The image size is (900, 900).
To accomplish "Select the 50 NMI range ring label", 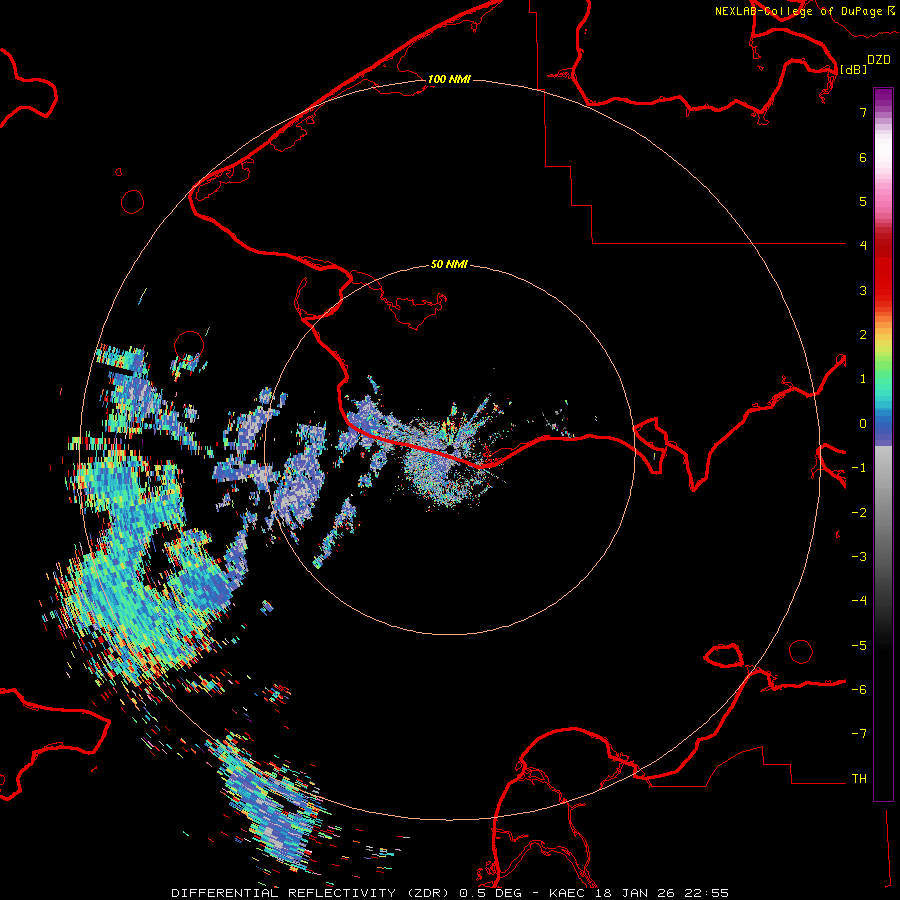I will tap(449, 264).
